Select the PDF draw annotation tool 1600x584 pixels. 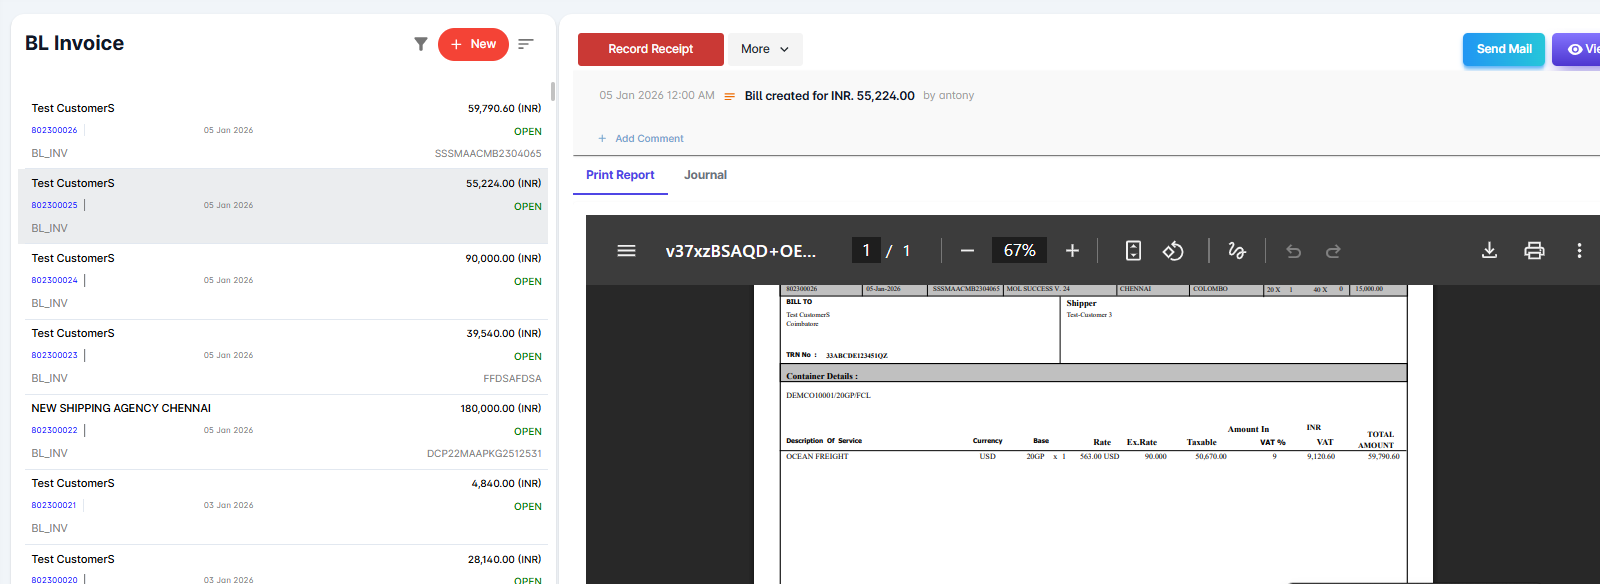(1237, 251)
